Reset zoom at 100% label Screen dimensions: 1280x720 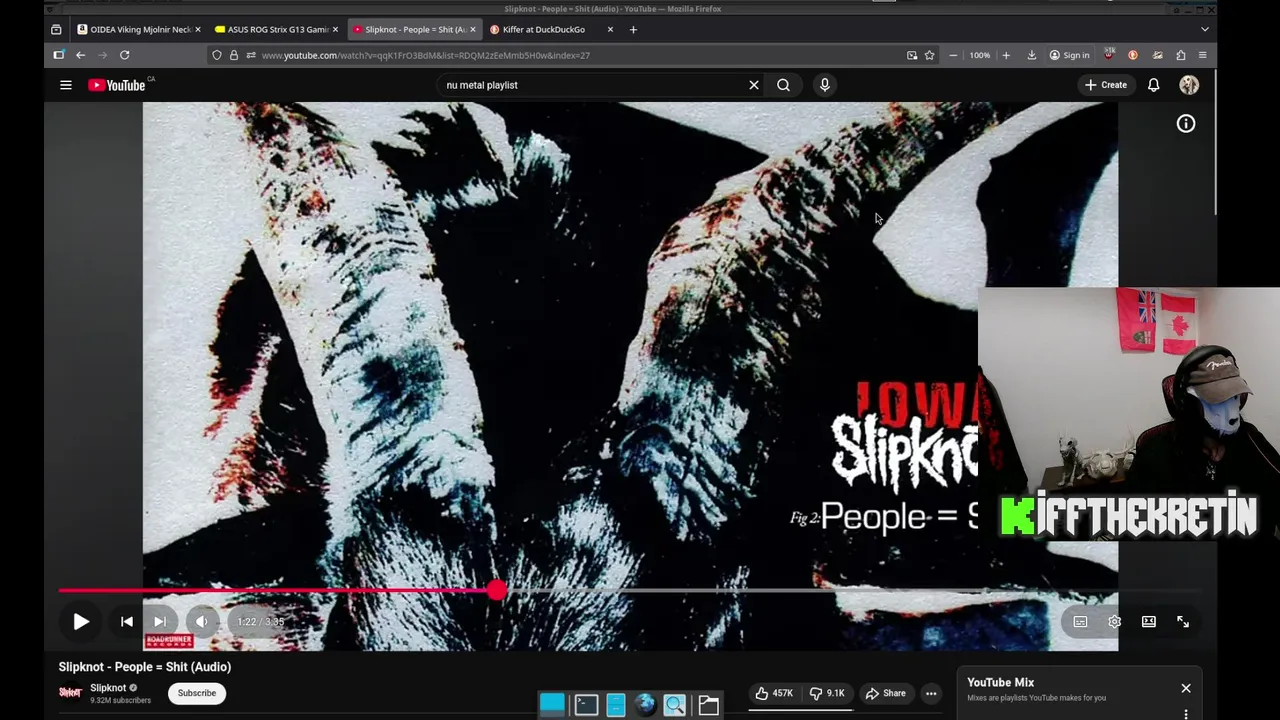980,55
